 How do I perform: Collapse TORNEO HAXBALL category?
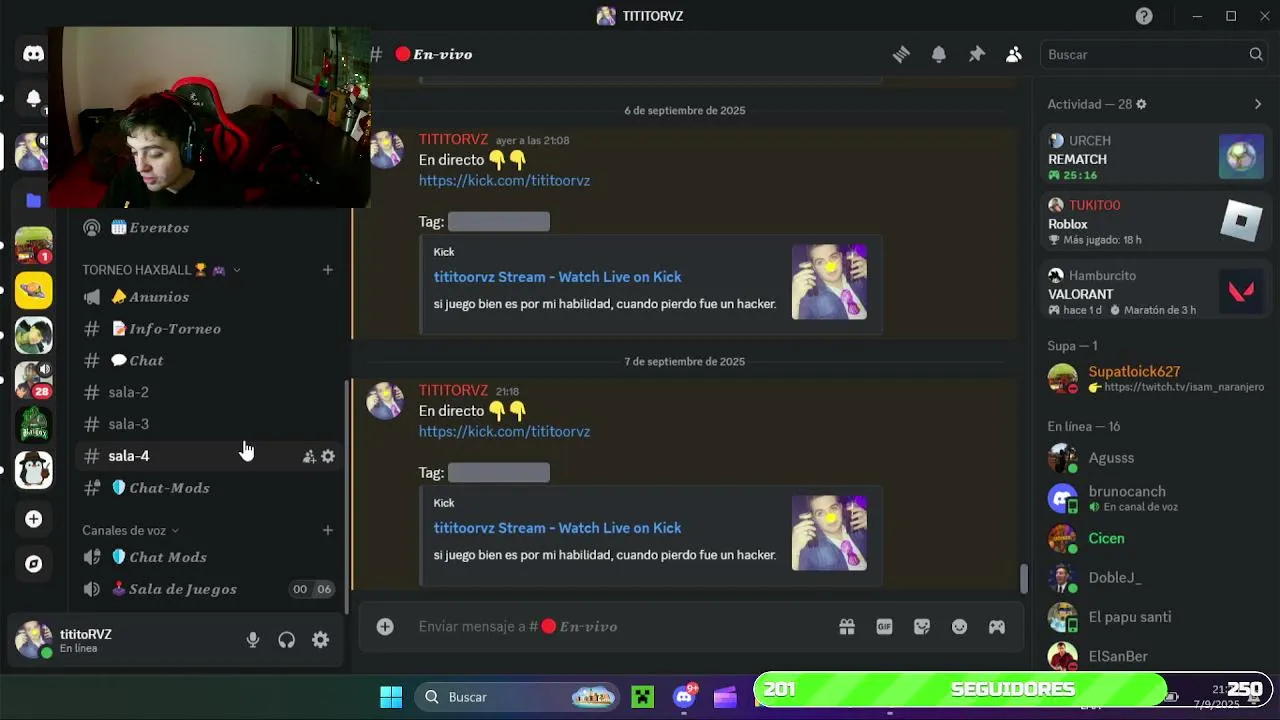click(160, 270)
